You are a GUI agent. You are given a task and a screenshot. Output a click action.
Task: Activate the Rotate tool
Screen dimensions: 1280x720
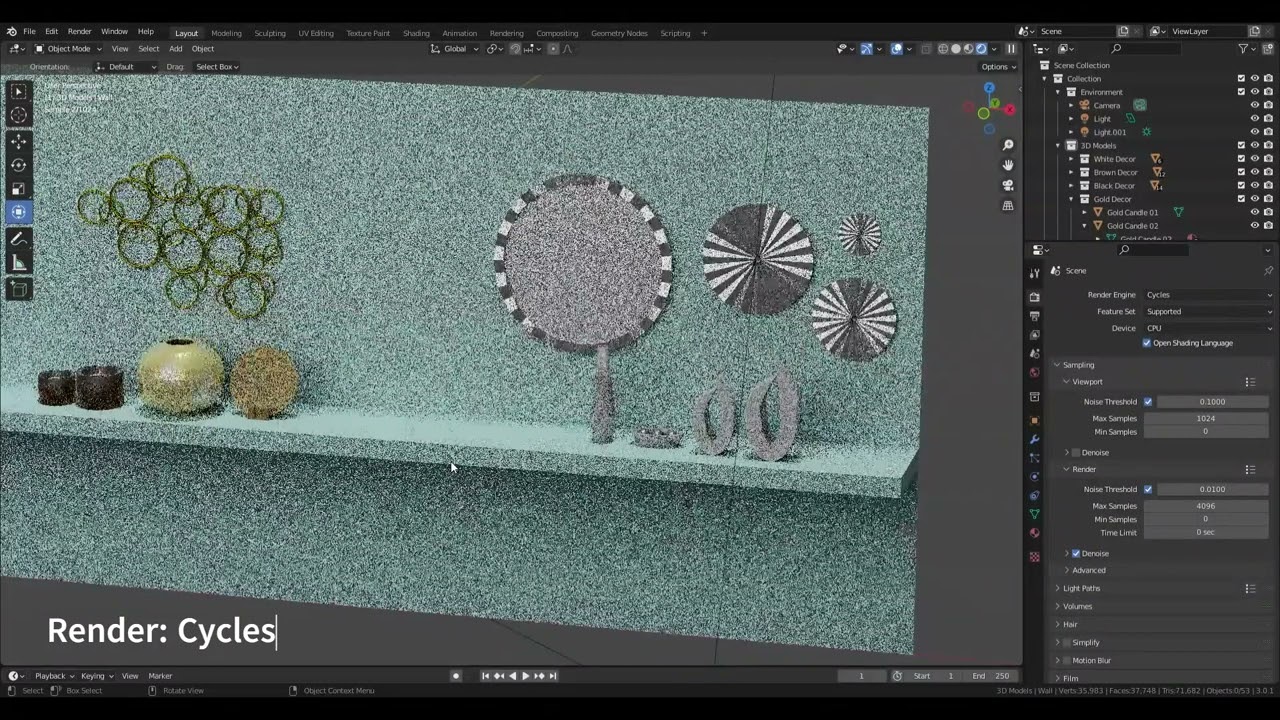click(x=19, y=165)
